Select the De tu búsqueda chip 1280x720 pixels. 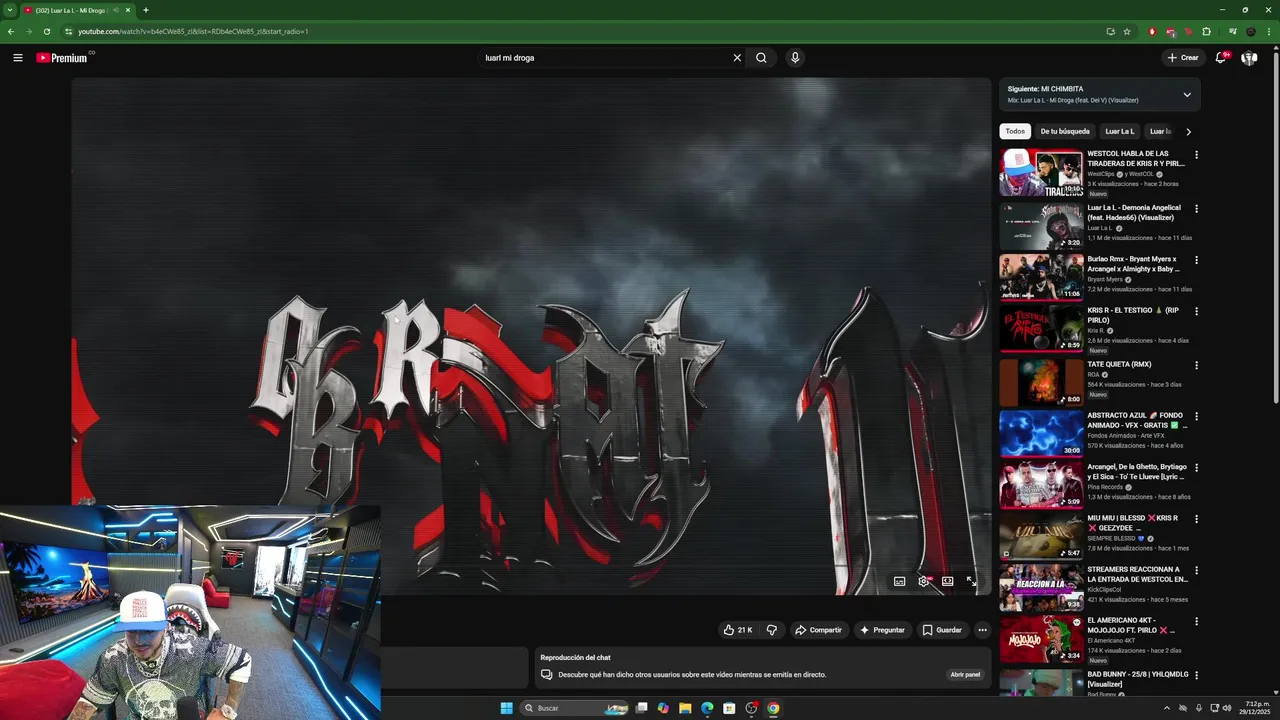point(1065,131)
